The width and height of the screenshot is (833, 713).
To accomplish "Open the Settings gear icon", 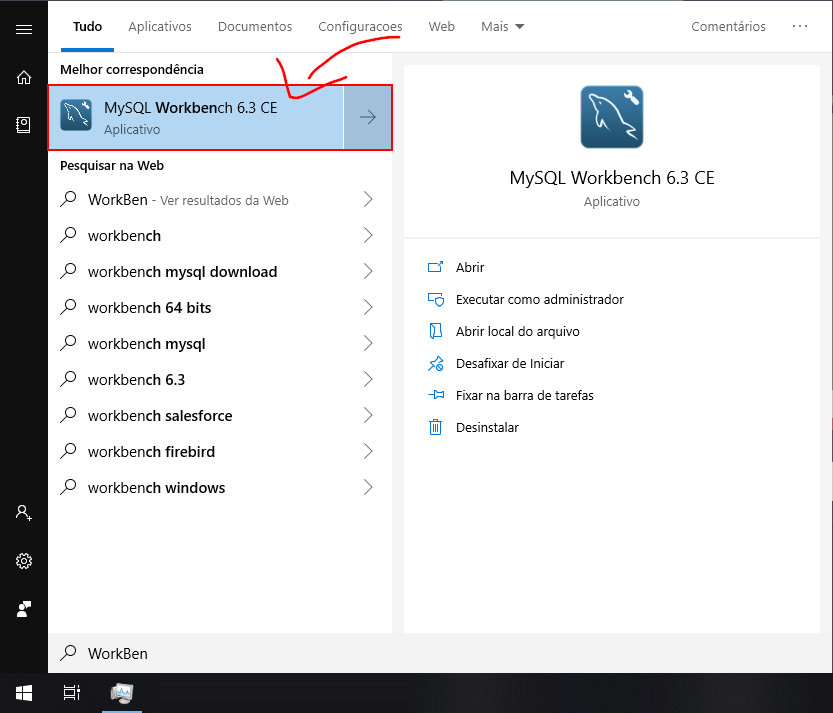I will pos(24,561).
